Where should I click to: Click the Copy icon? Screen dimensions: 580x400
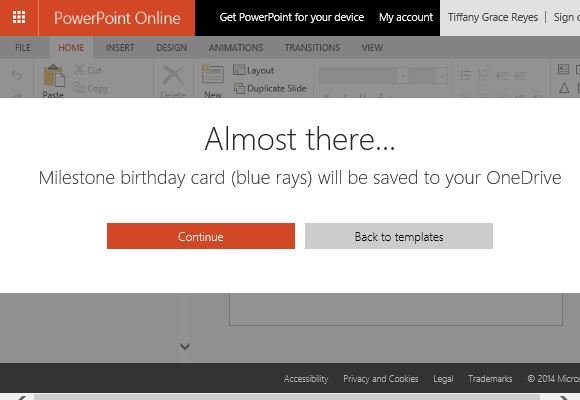click(x=79, y=88)
